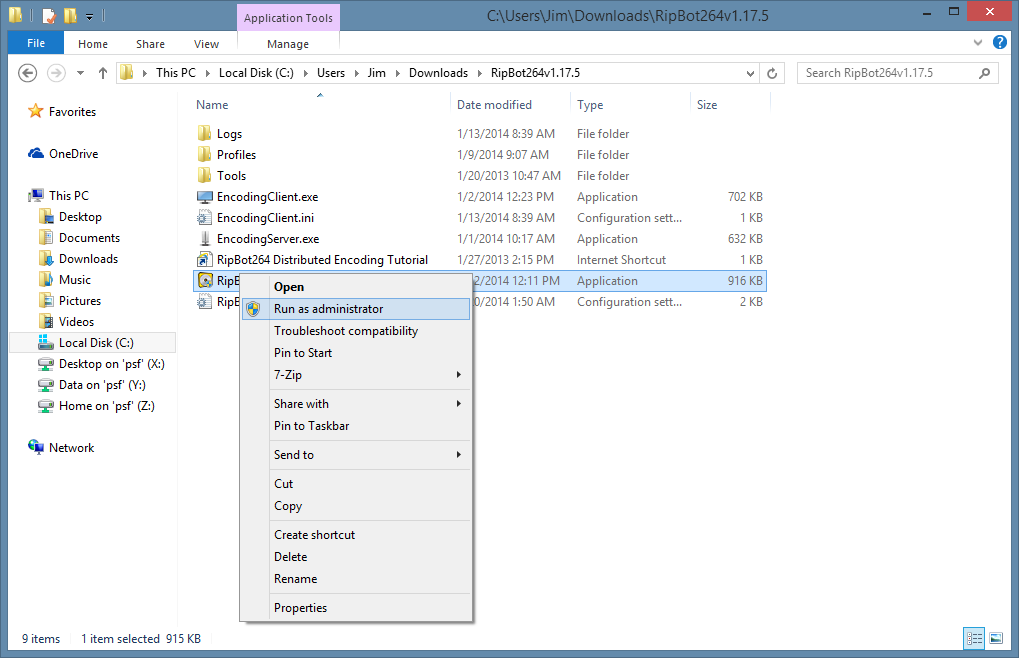Open Documents in the navigation pane
Screen dimensions: 1019x658
89,238
